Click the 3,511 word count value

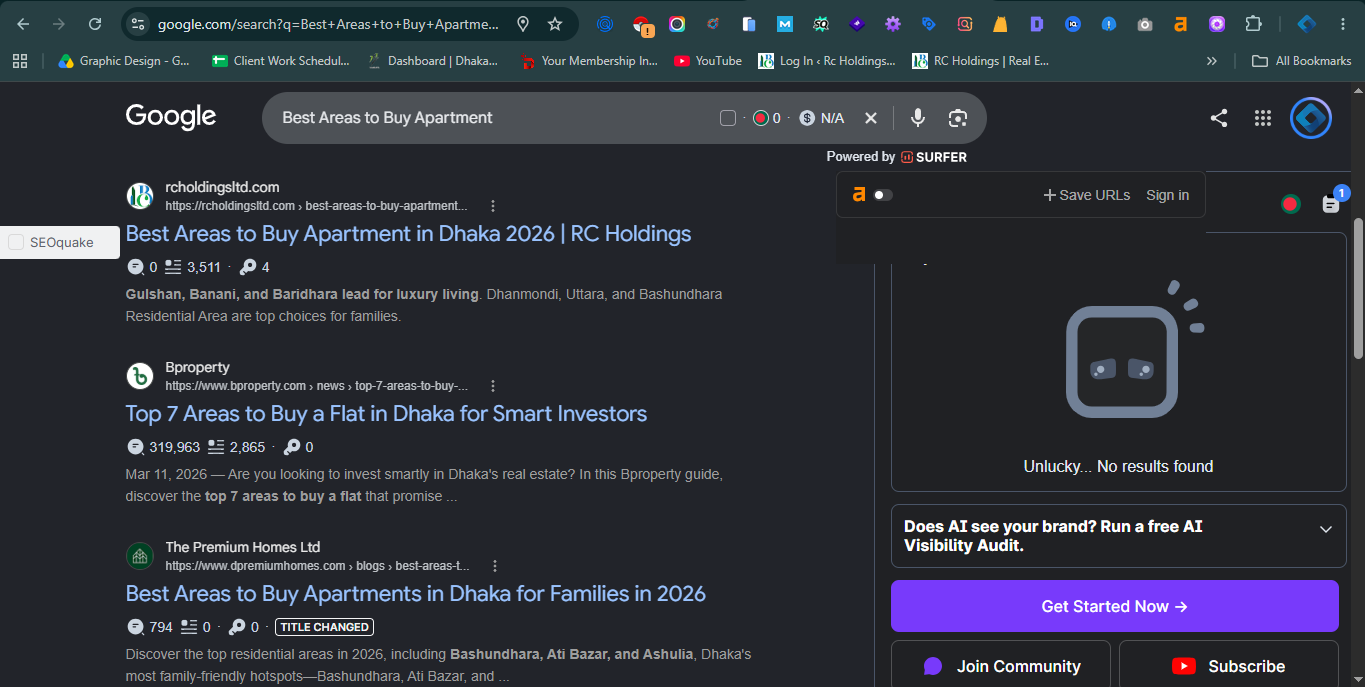pos(204,267)
